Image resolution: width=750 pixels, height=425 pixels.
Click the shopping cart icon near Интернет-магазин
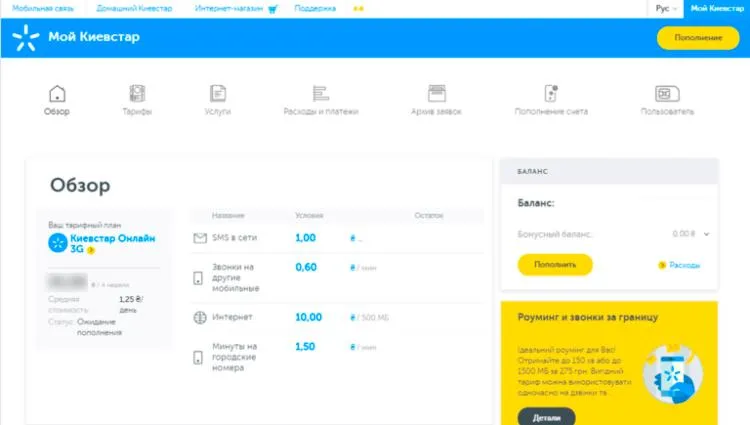point(273,9)
